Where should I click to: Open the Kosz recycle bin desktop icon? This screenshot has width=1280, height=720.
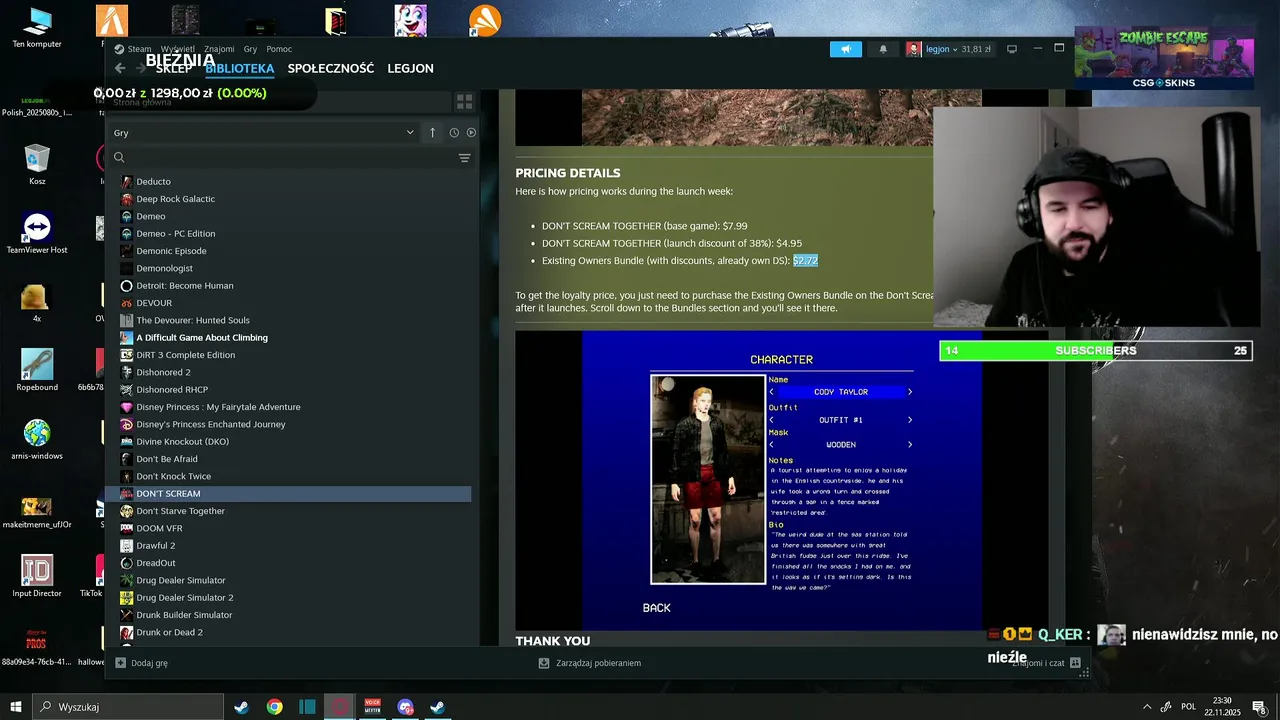coord(37,165)
